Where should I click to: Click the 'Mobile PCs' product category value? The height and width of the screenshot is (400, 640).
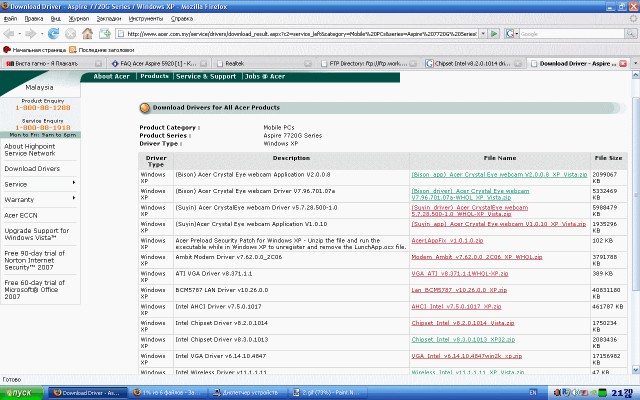click(279, 127)
